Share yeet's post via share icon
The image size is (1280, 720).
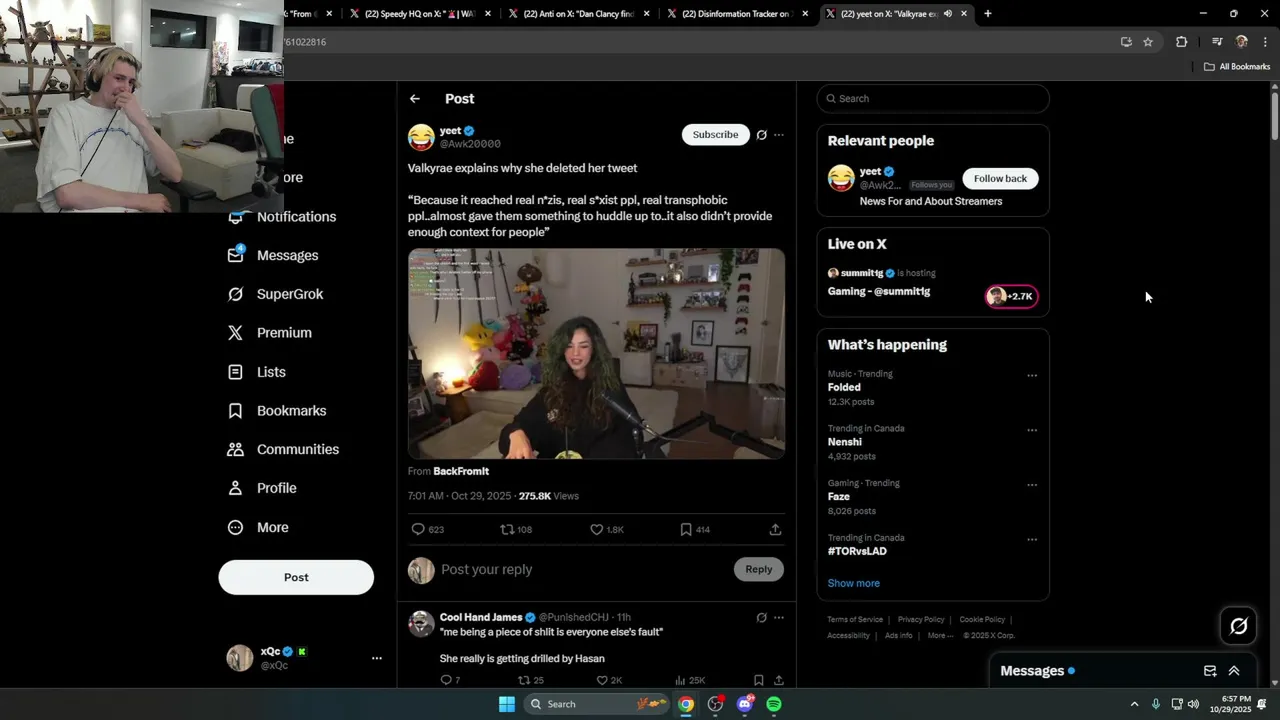click(775, 529)
